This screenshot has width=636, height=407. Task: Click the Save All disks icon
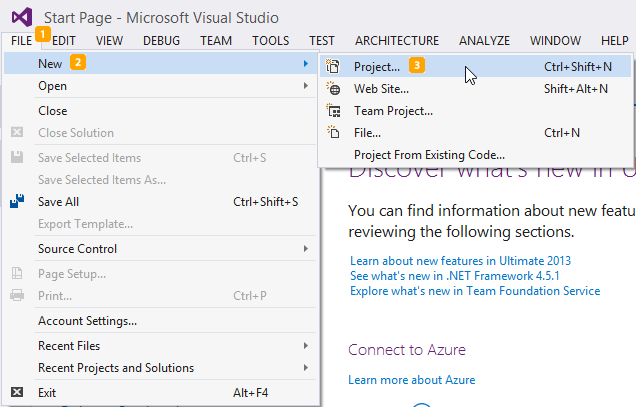pos(16,201)
